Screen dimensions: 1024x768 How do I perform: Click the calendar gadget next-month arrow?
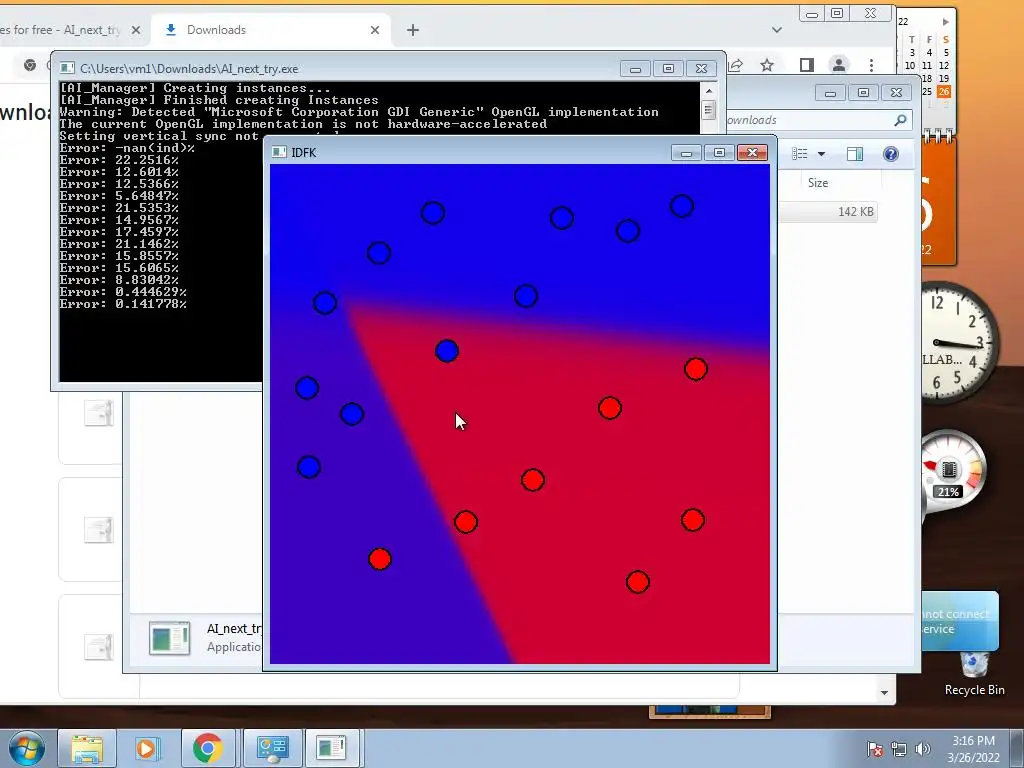[945, 22]
